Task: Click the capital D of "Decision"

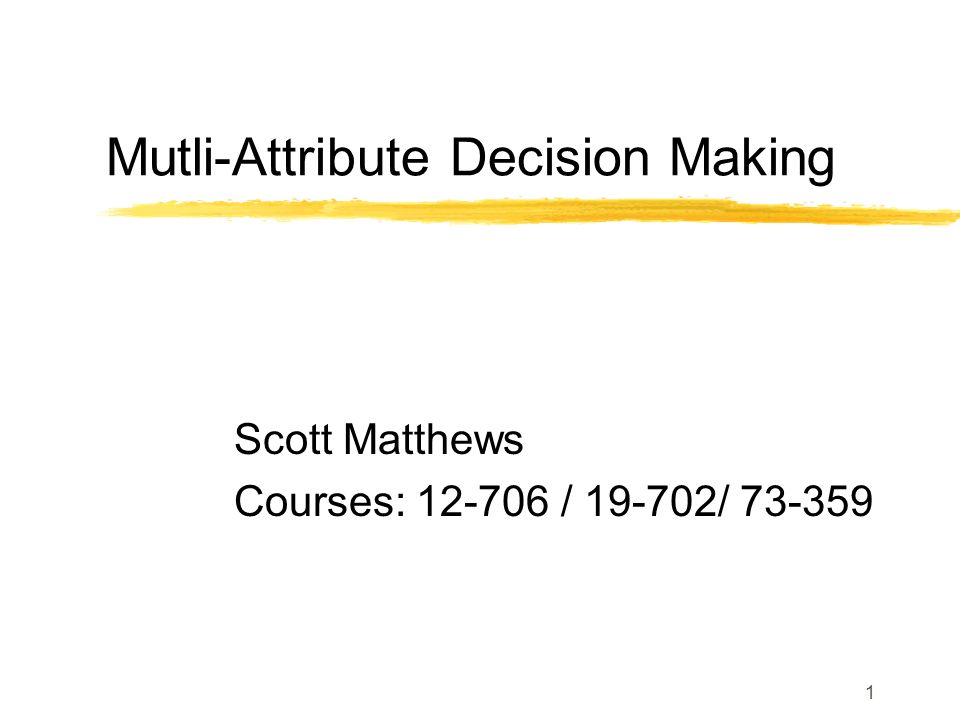Action: pyautogui.click(x=467, y=157)
